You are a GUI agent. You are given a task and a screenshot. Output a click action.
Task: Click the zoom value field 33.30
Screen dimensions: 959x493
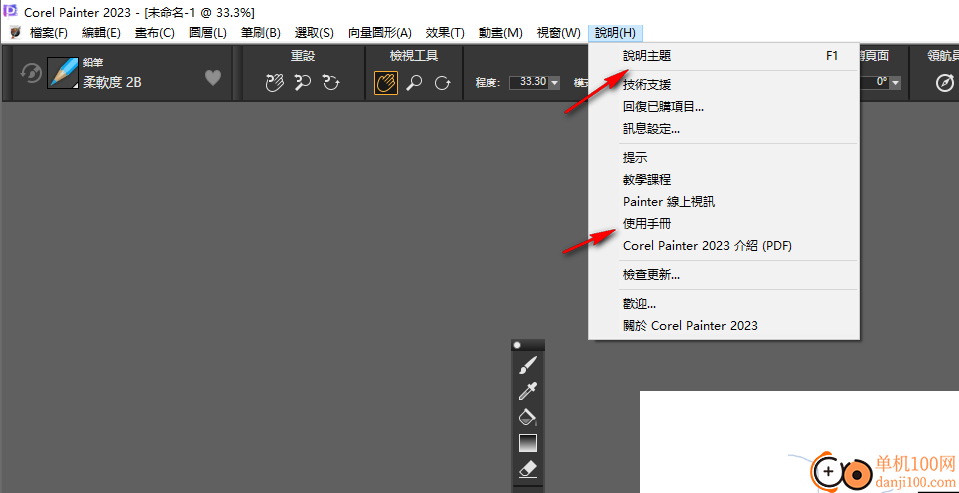[x=528, y=82]
